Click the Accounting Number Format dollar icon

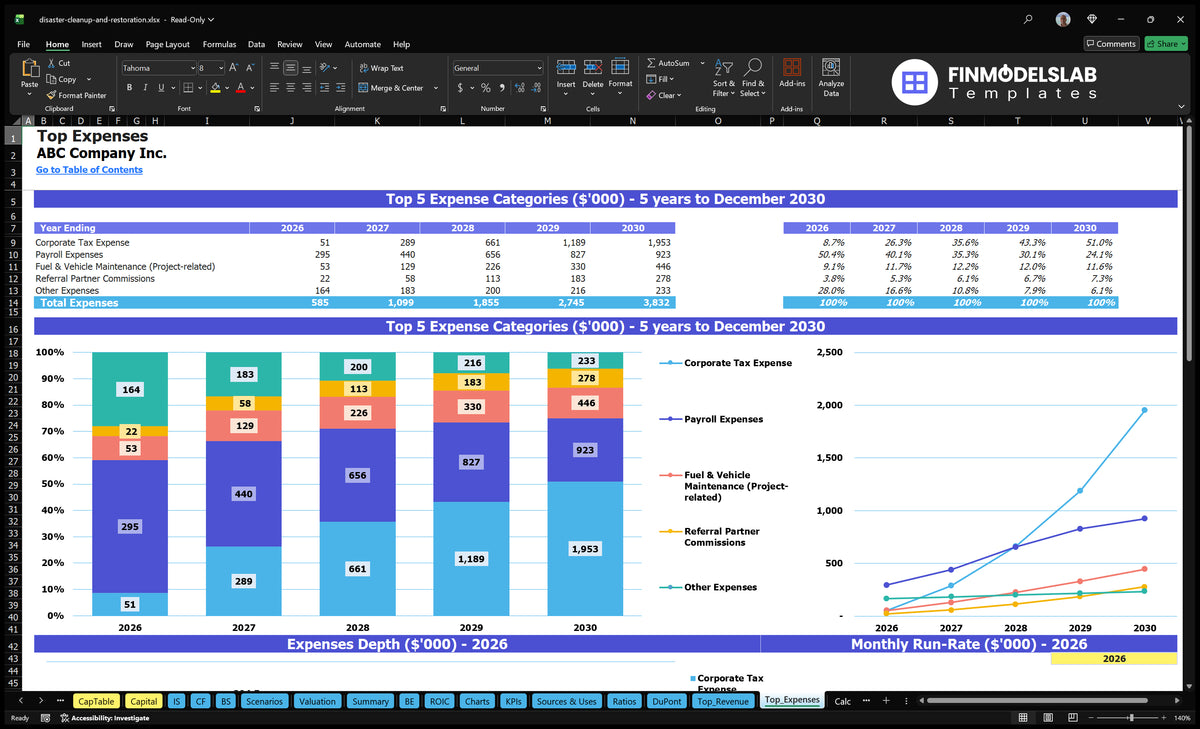coord(460,88)
